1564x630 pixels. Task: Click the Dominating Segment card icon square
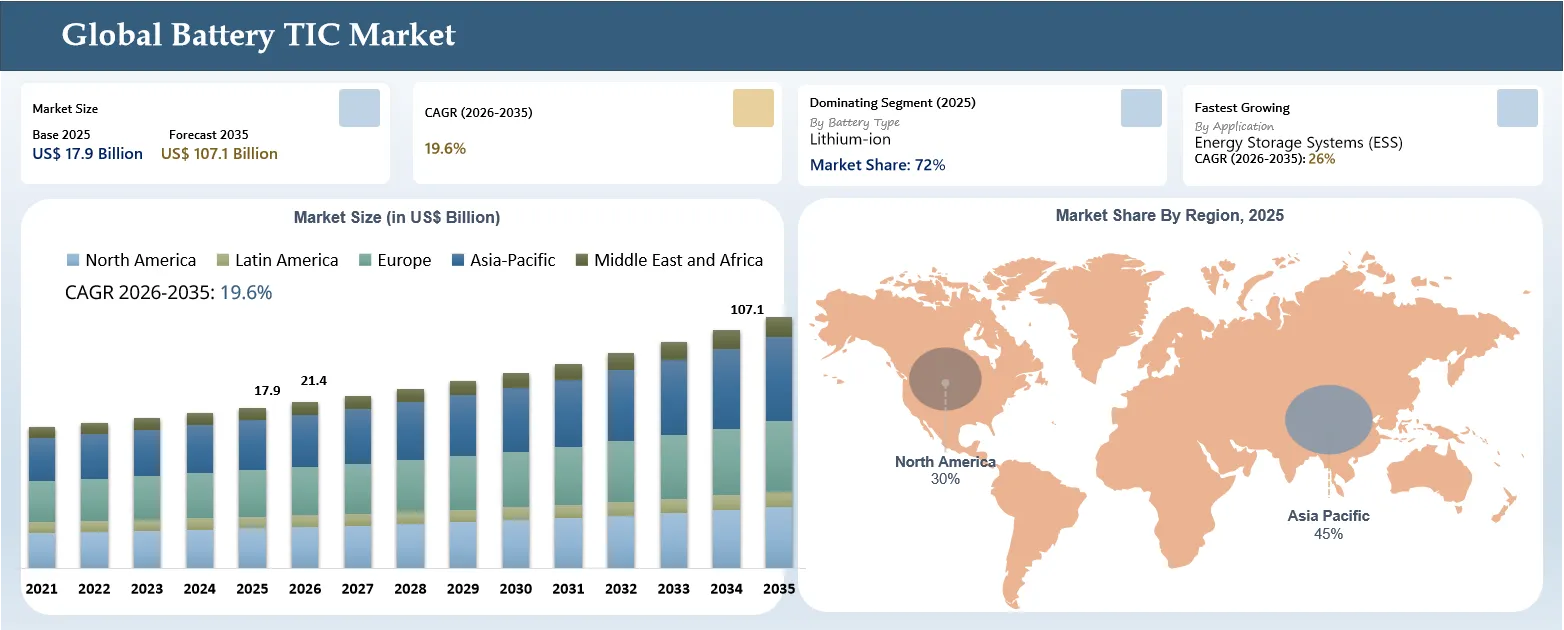[1141, 108]
